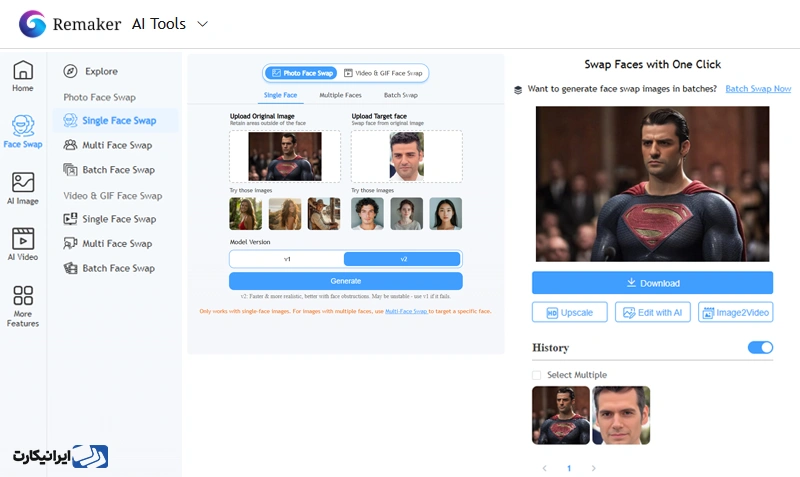Go to Home in left sidebar
Screen dimensions: 800x477
pyautogui.click(x=23, y=77)
